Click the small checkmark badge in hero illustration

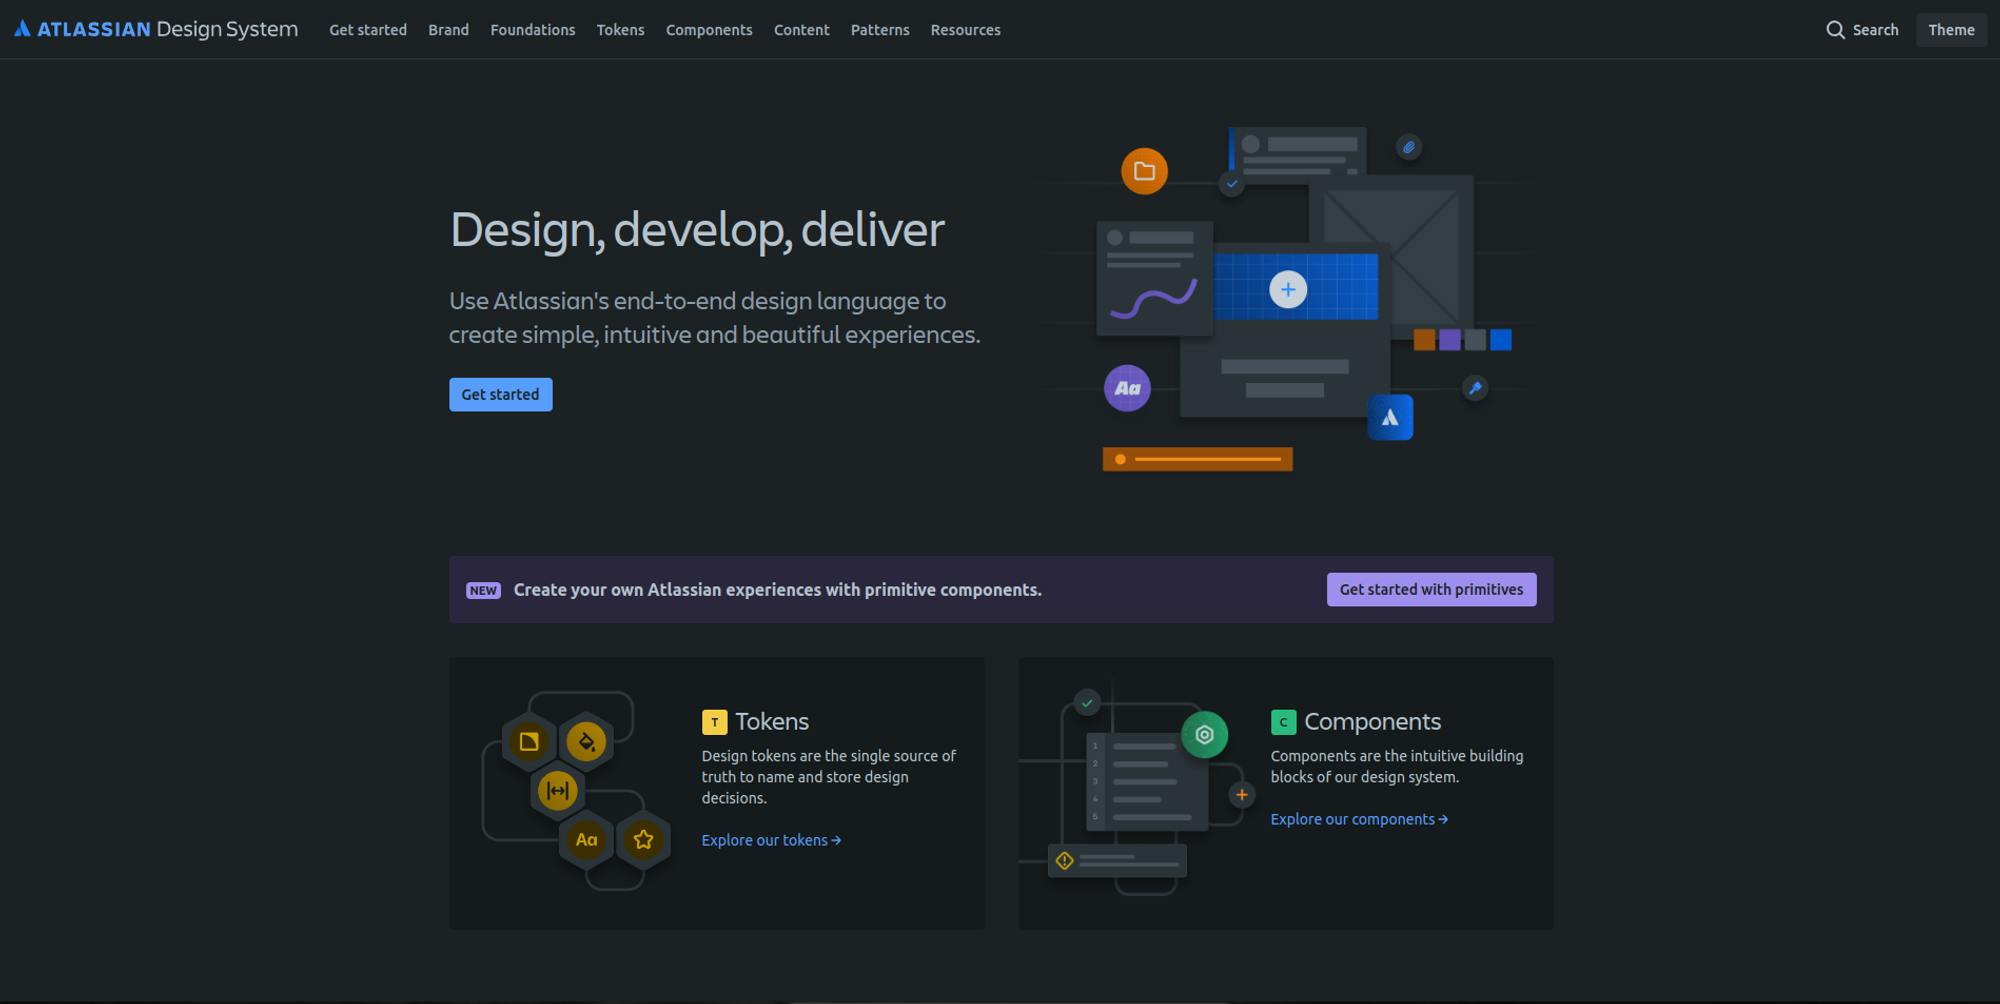1232,184
